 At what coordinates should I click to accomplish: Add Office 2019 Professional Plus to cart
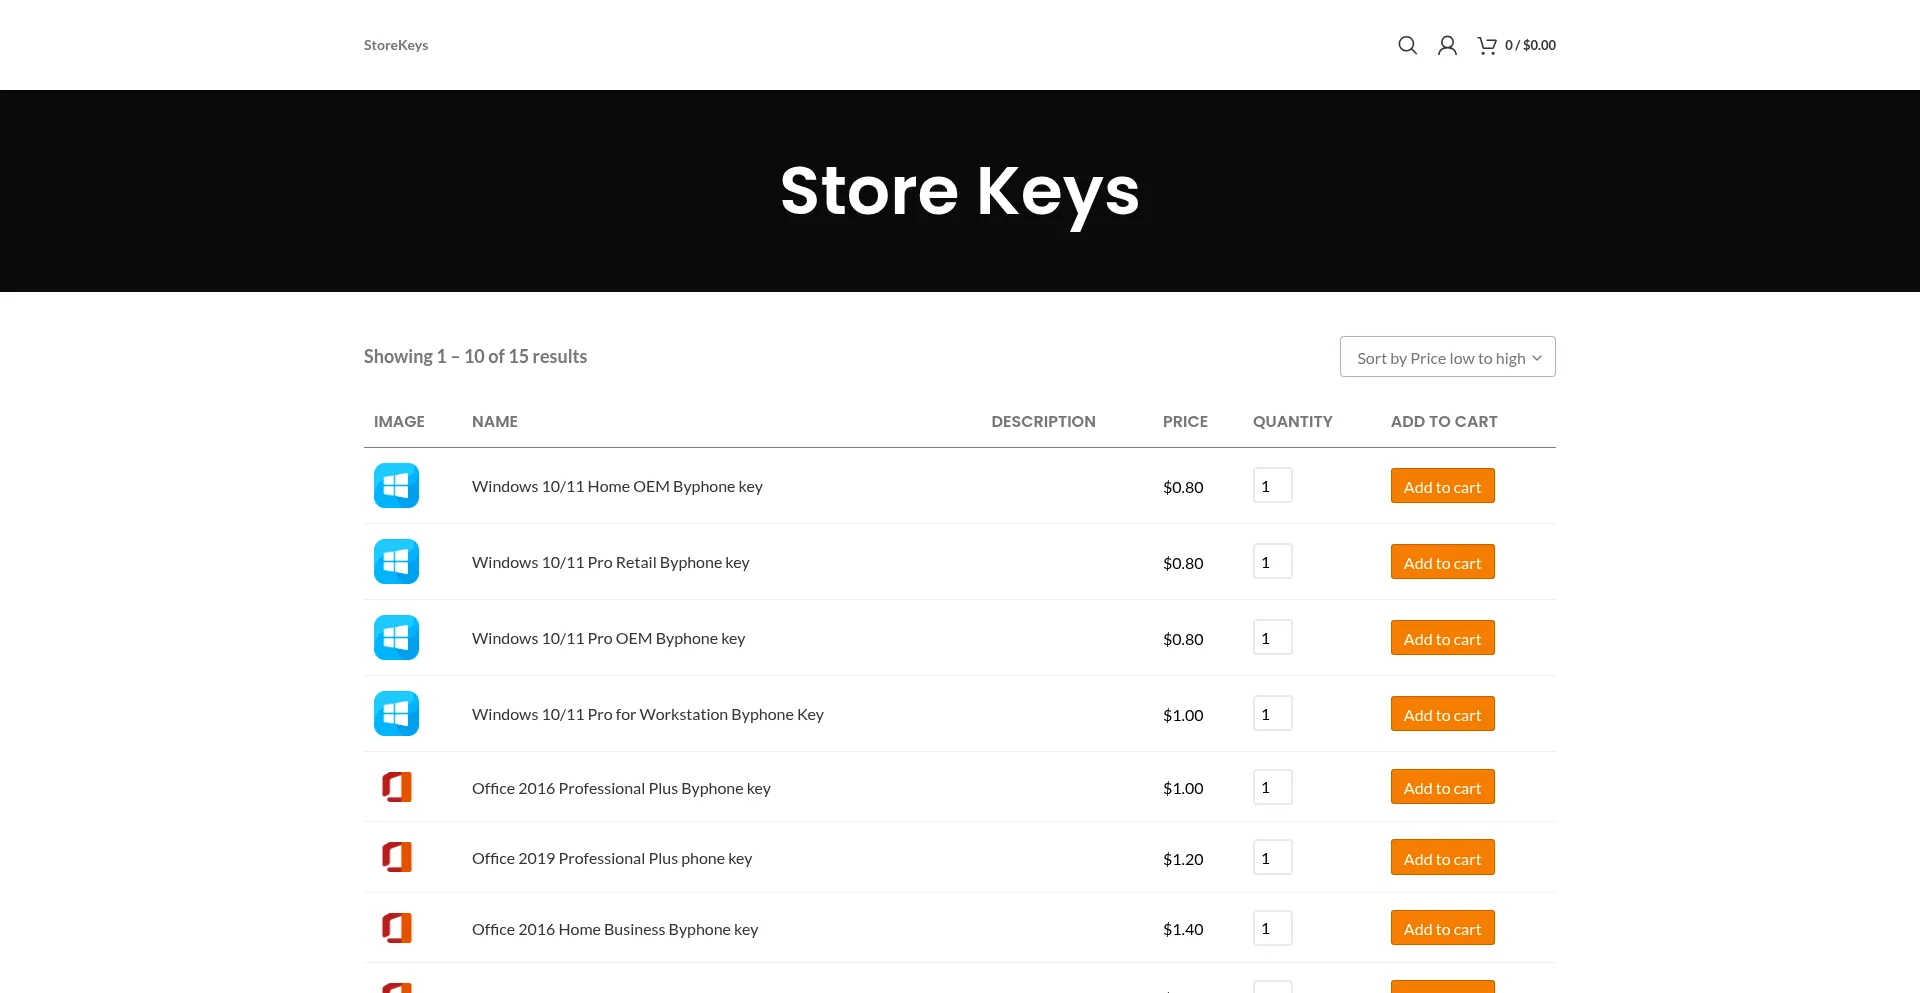coord(1442,858)
